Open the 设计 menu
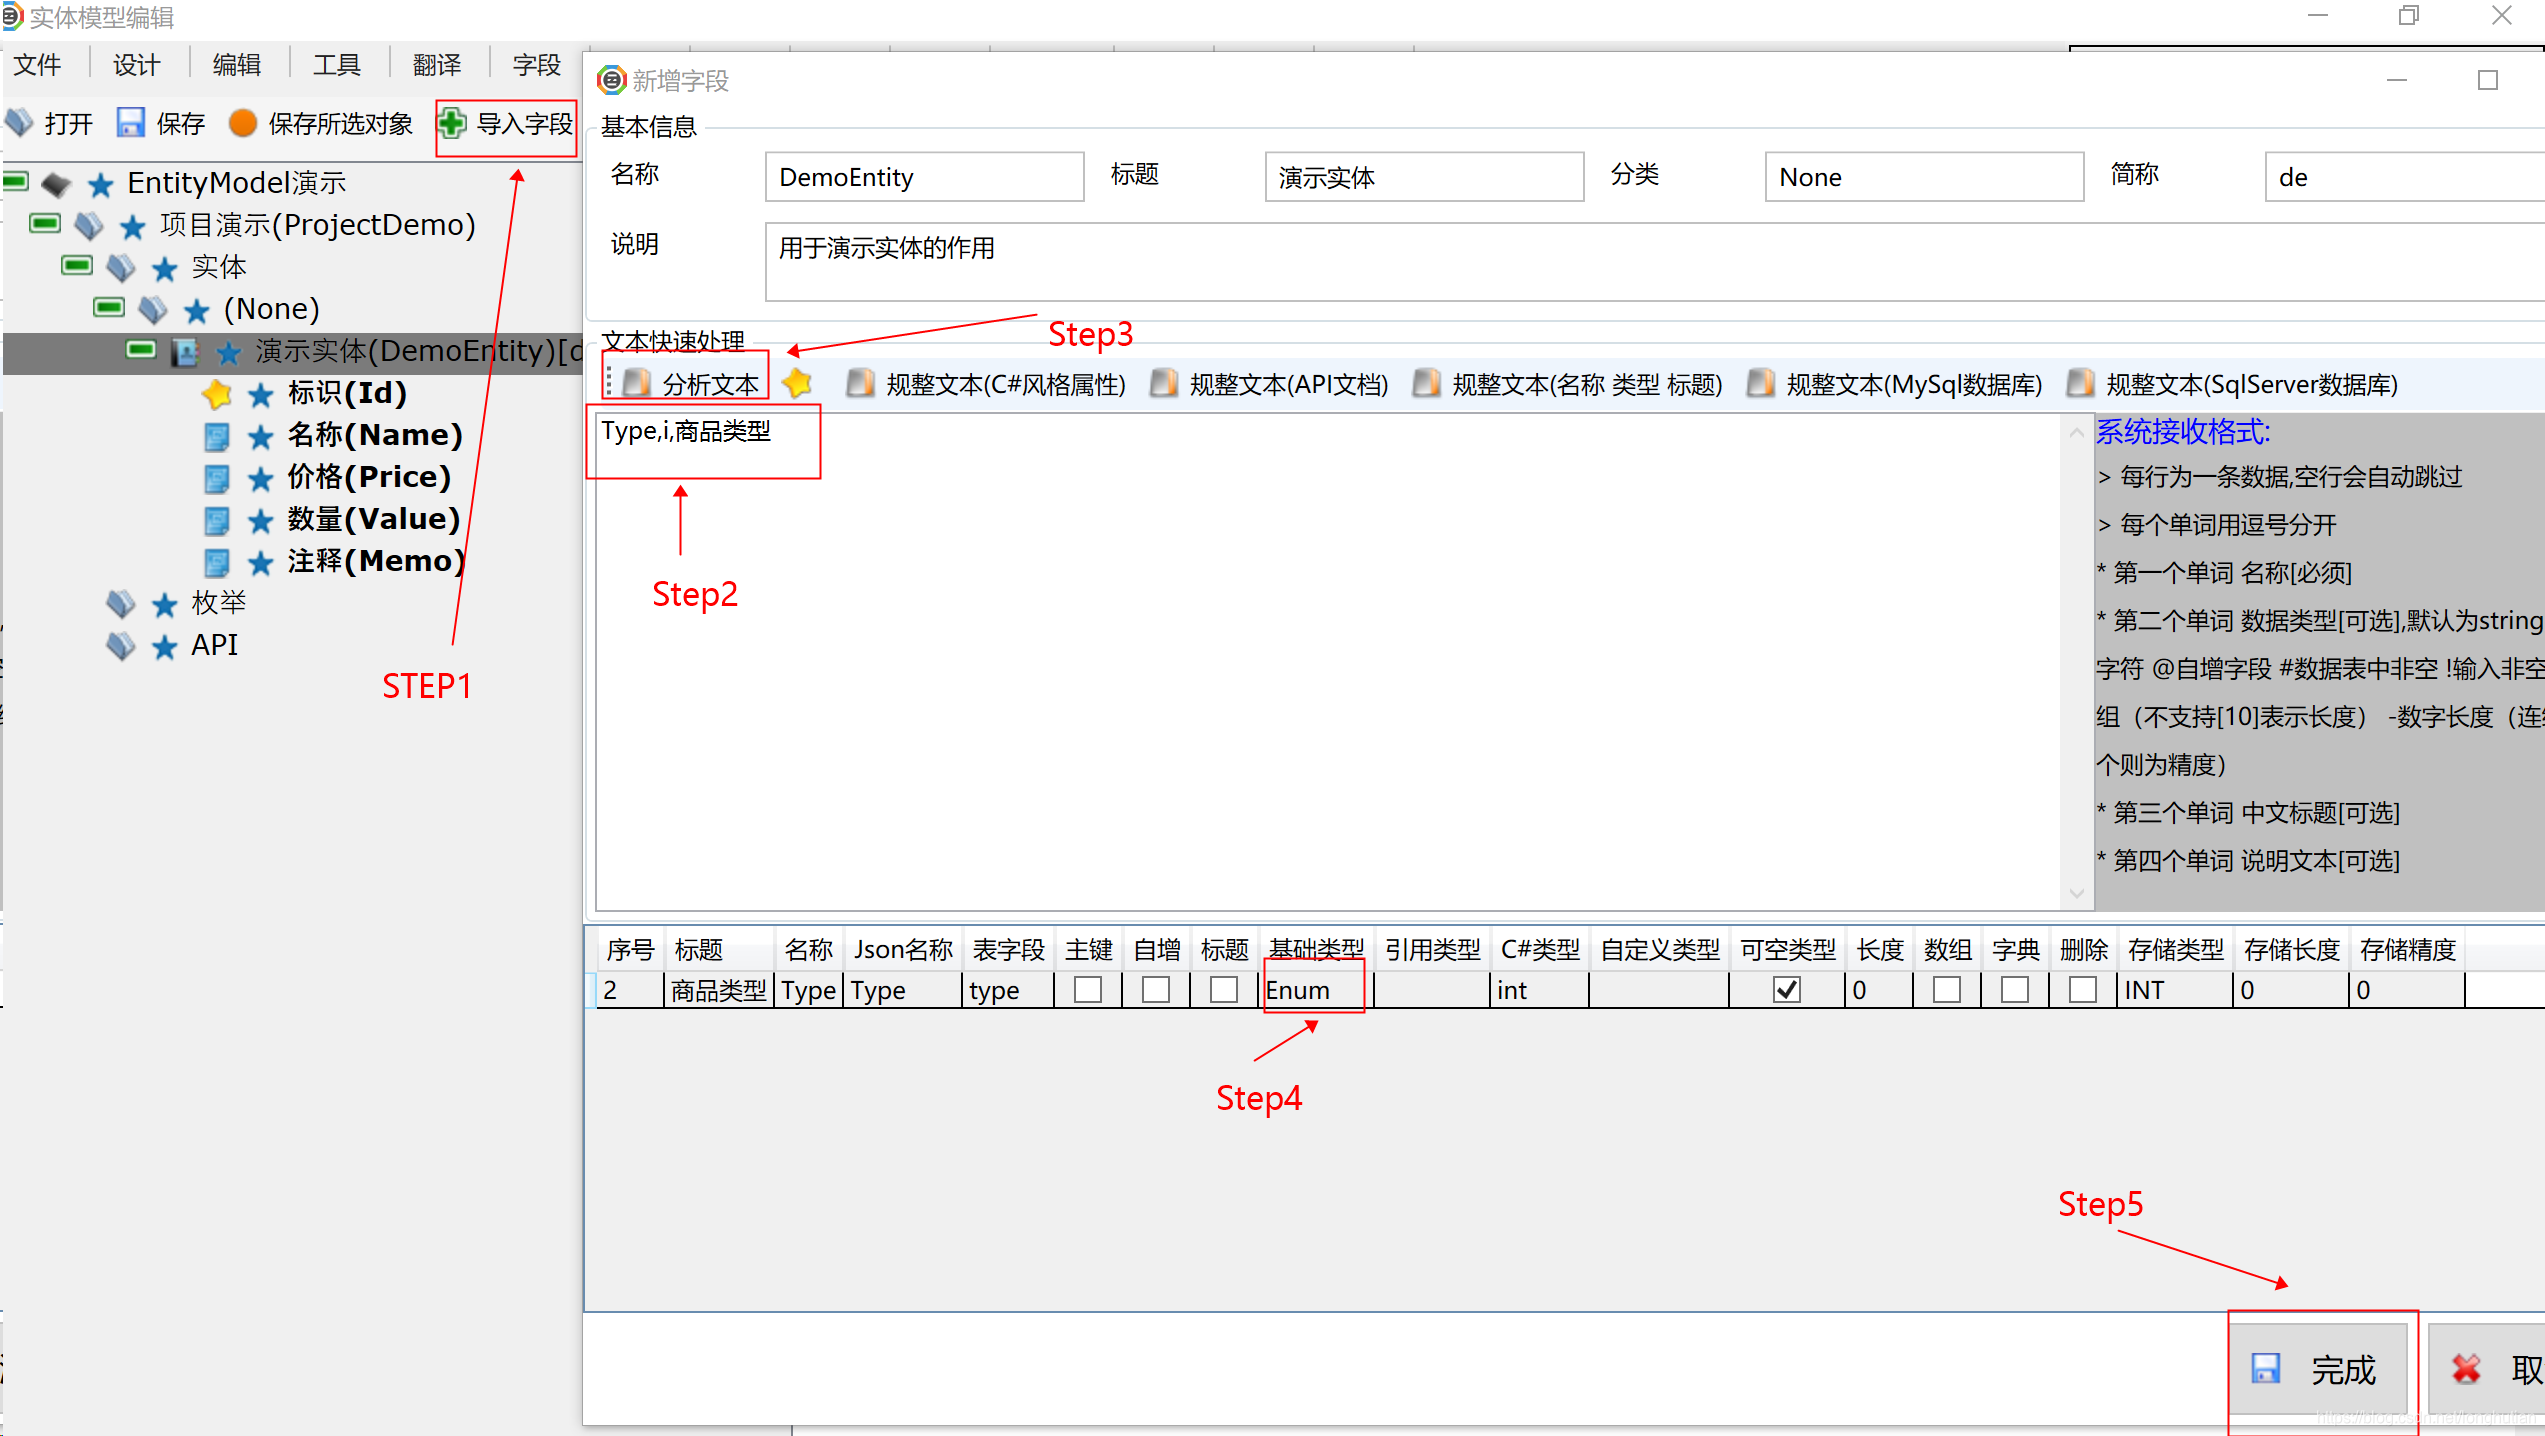This screenshot has height=1436, width=2545. point(137,65)
